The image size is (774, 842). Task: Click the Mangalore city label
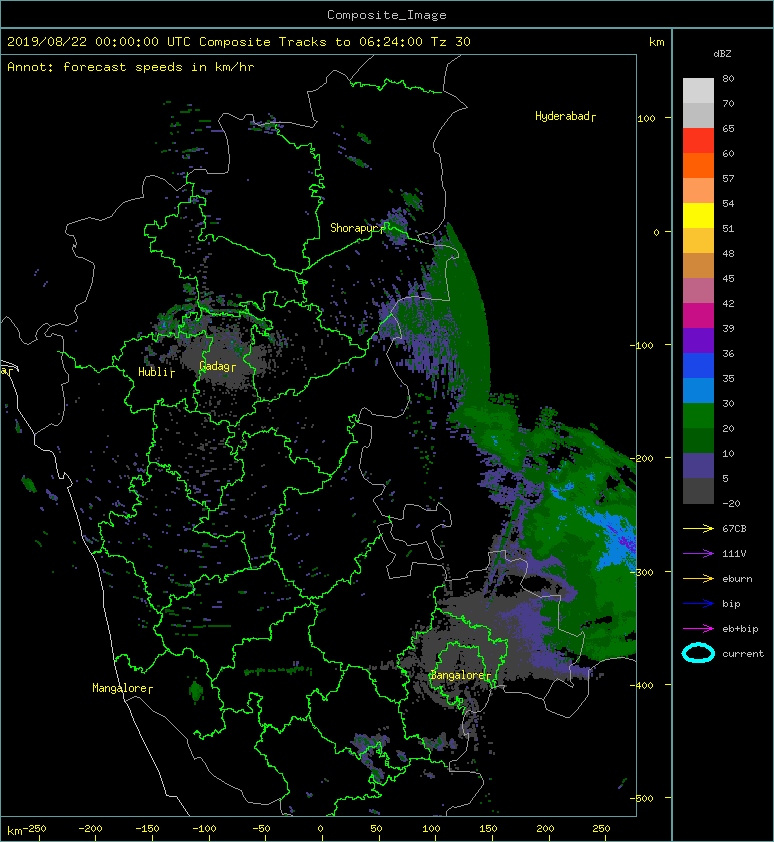coord(122,688)
